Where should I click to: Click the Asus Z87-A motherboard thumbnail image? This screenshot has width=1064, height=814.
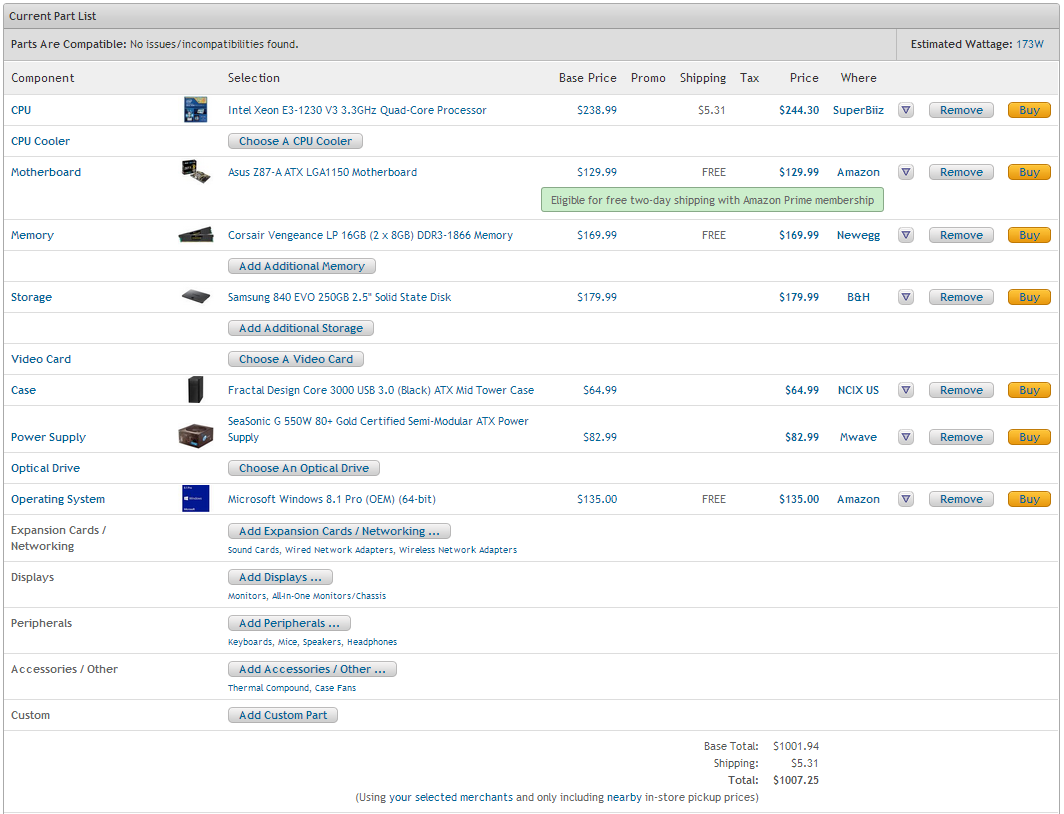click(195, 172)
